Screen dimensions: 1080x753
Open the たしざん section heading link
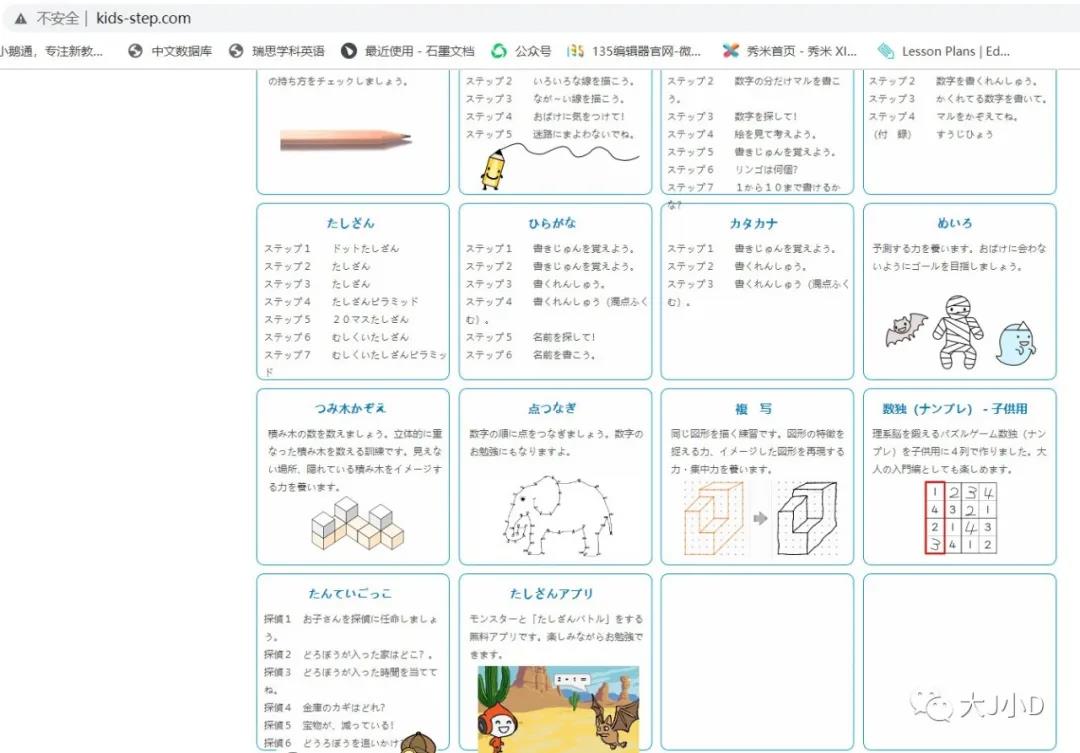351,224
